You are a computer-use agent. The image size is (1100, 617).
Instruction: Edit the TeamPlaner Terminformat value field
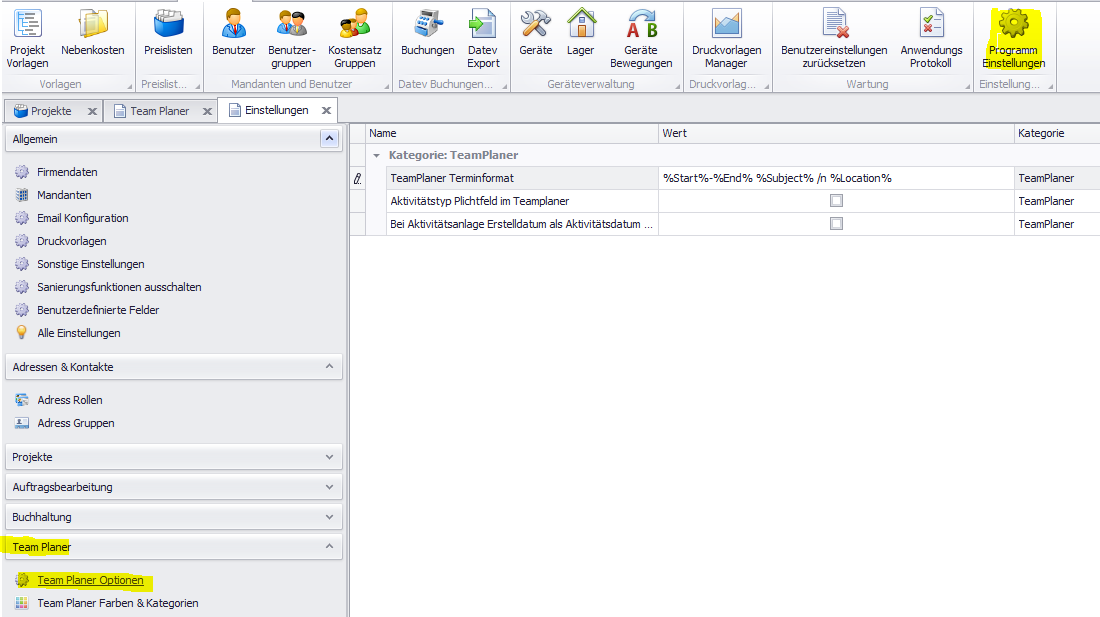coord(835,178)
